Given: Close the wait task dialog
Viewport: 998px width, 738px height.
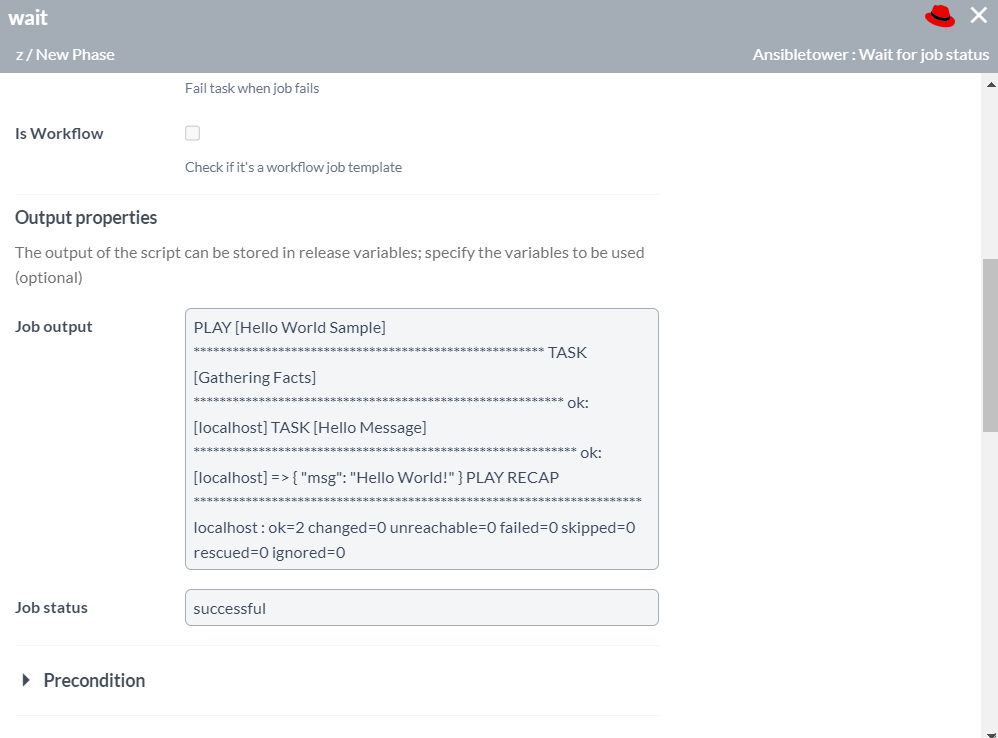Looking at the screenshot, I should click(977, 15).
